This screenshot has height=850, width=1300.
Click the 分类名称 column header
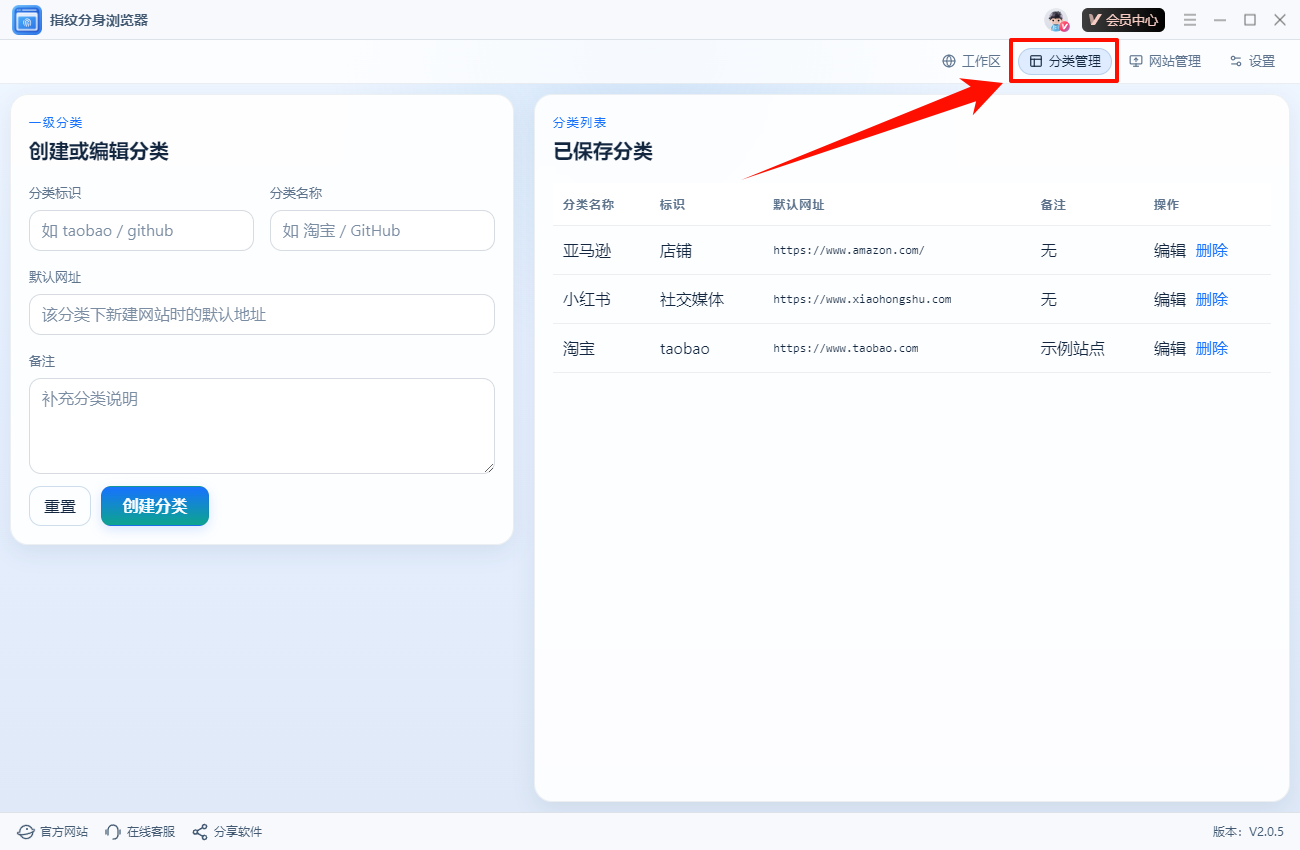588,204
